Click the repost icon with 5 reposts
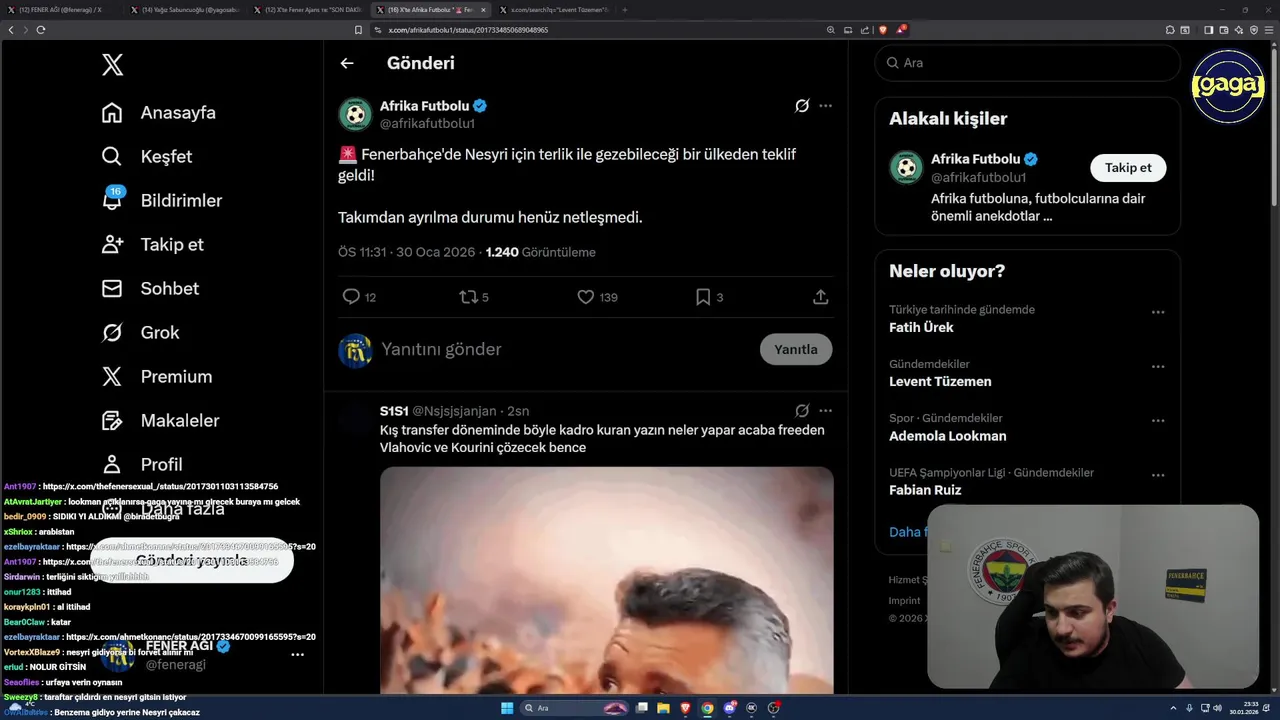 [468, 297]
